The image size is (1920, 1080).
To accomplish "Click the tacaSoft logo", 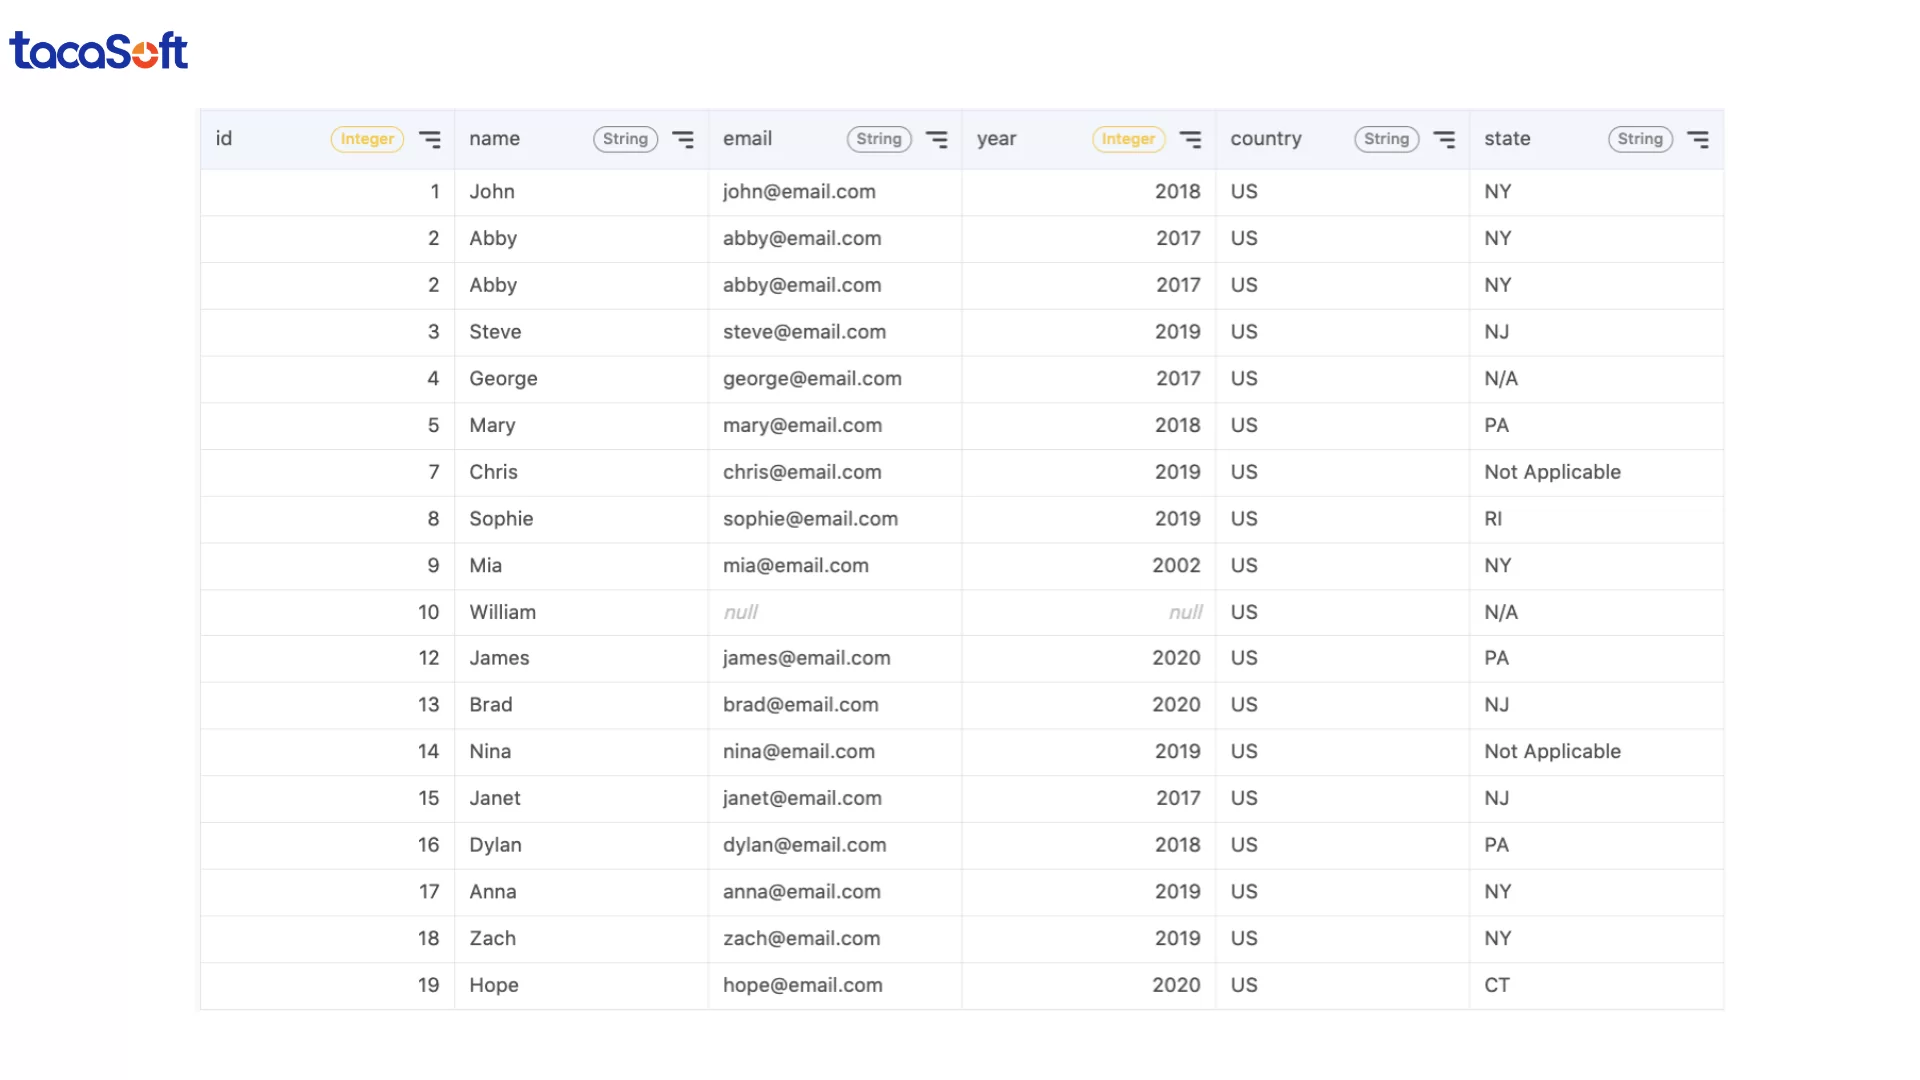I will point(98,51).
